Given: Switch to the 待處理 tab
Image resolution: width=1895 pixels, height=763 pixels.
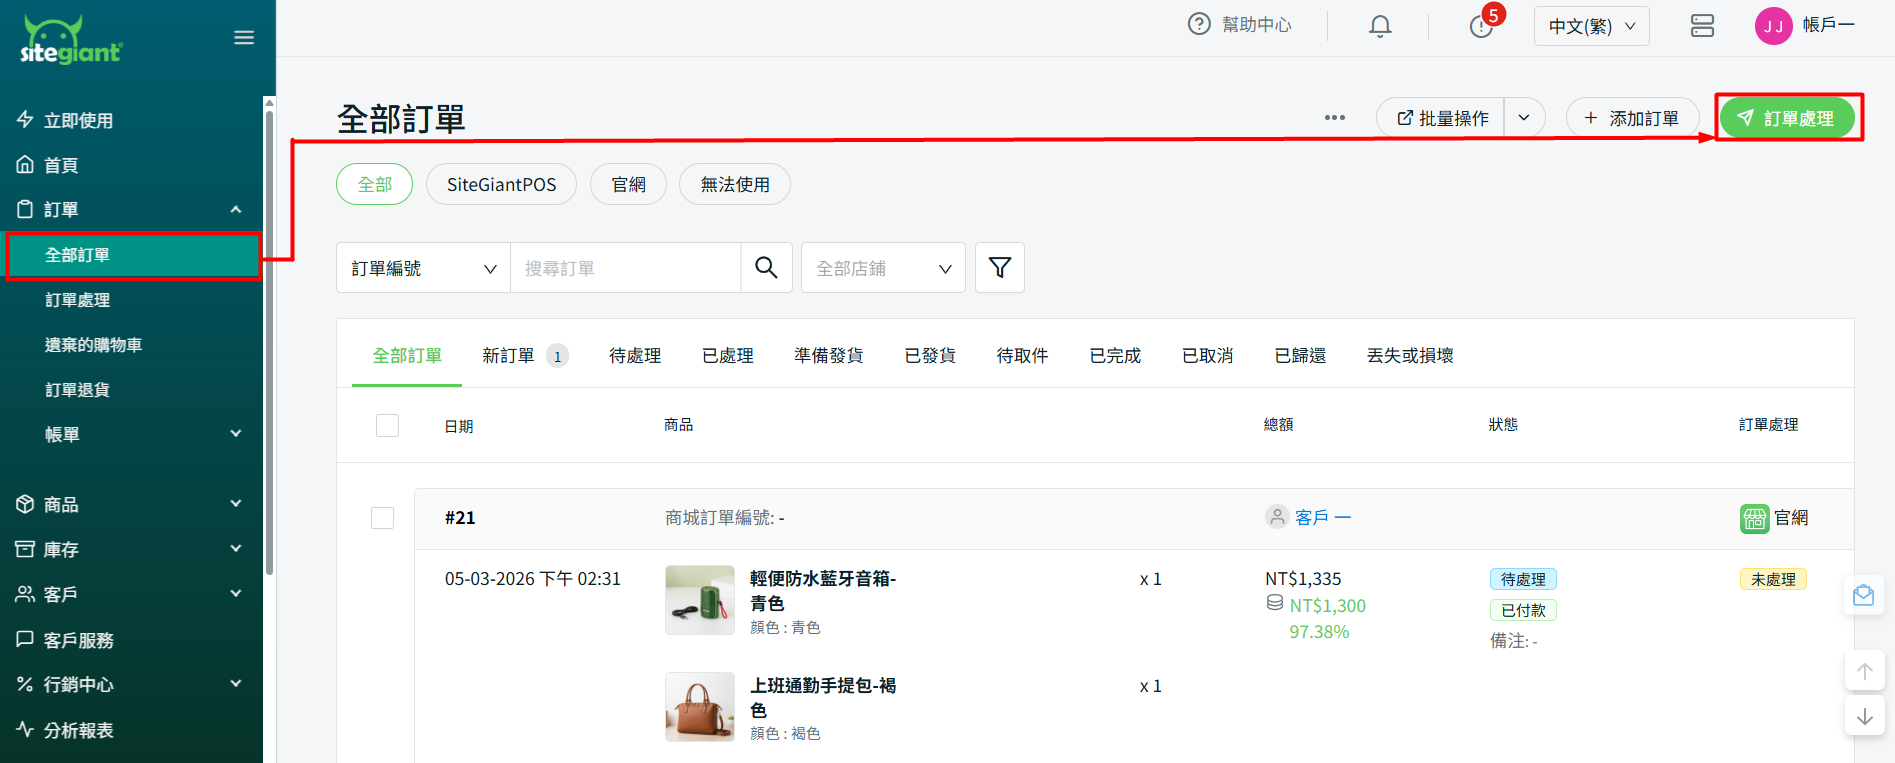Looking at the screenshot, I should 635,356.
